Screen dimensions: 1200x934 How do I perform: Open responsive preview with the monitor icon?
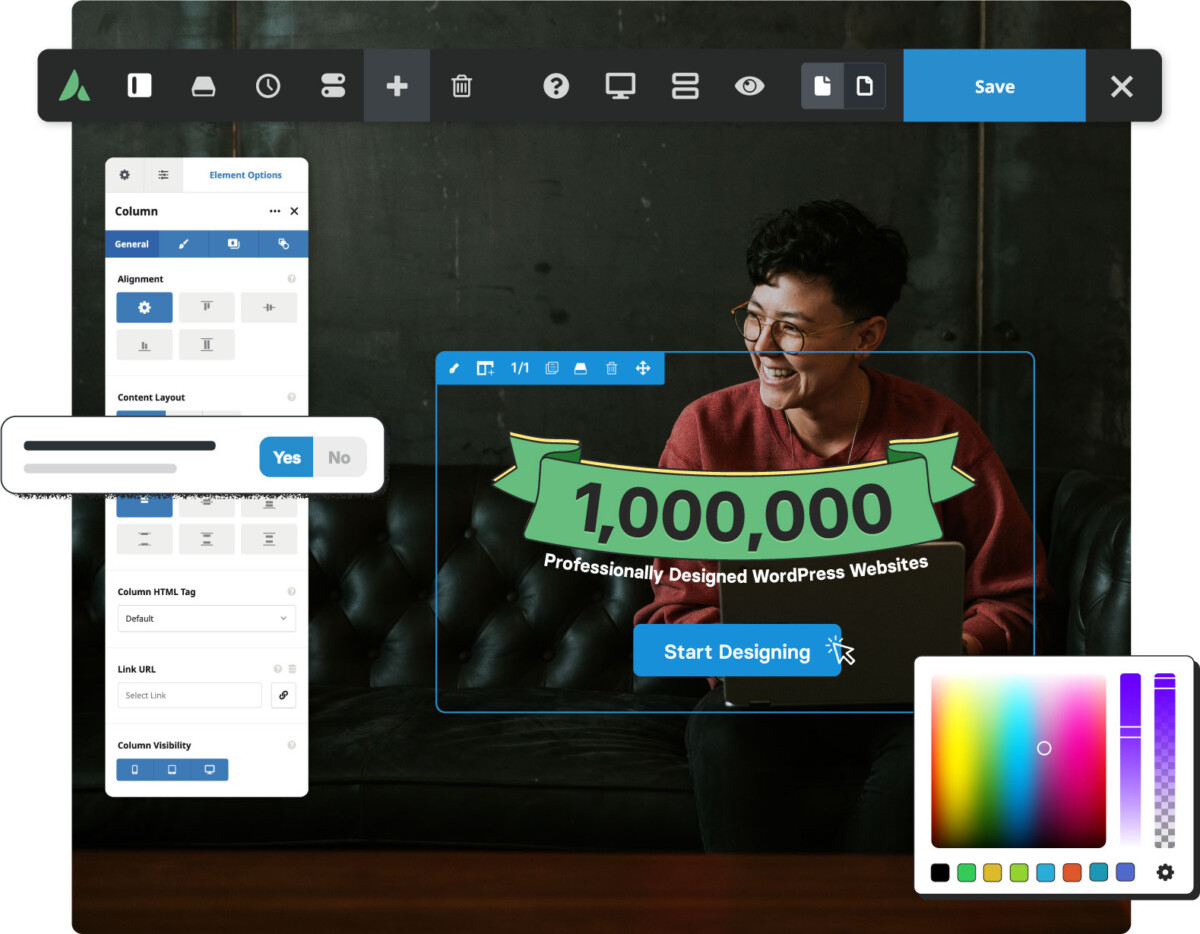tap(620, 86)
